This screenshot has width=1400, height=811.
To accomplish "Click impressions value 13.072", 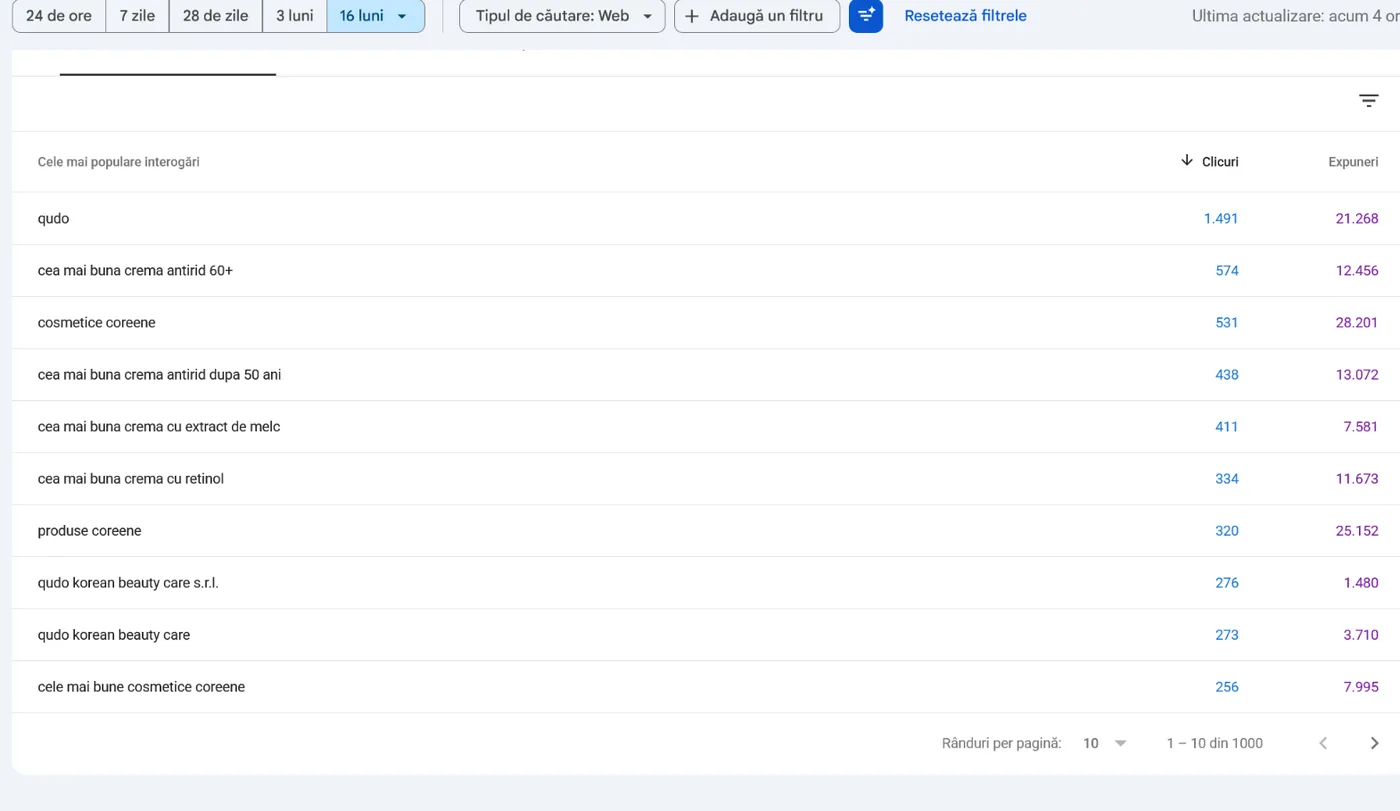I will pyautogui.click(x=1357, y=374).
